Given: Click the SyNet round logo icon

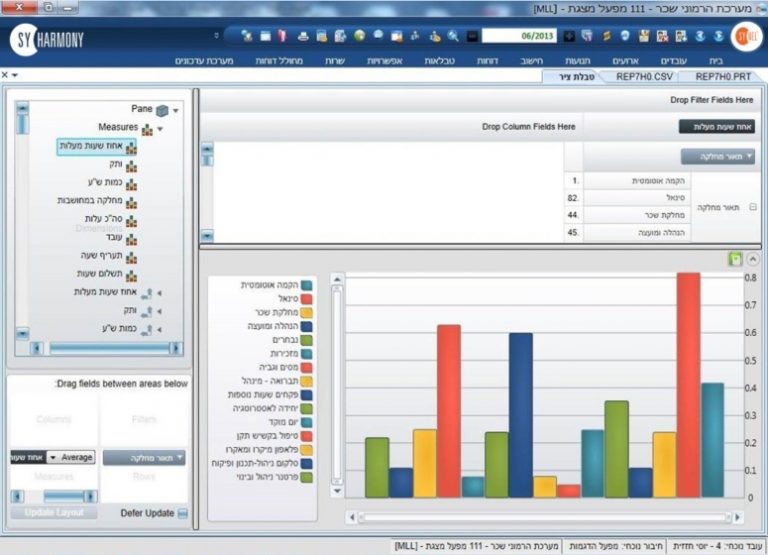Looking at the screenshot, I should tap(742, 37).
